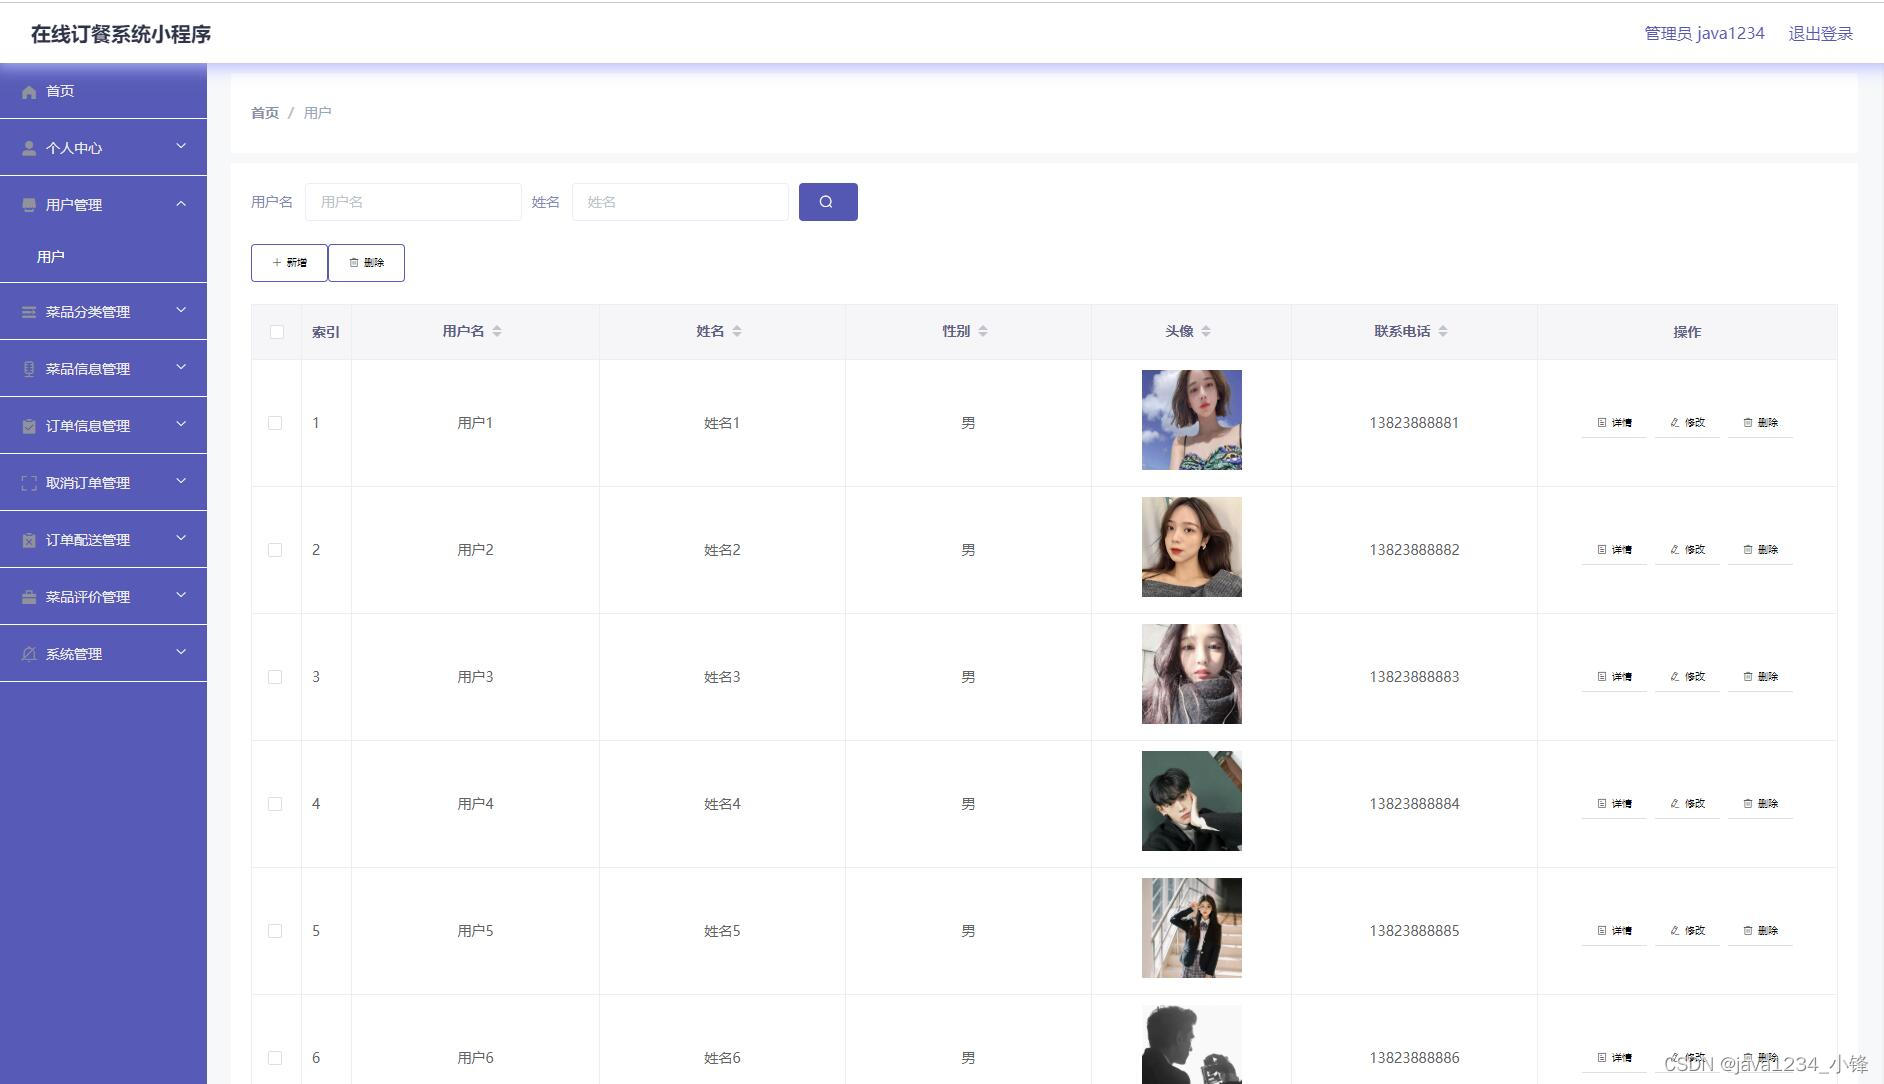Expand 订单配送管理 chevron
Image resolution: width=1884 pixels, height=1084 pixels.
181,538
